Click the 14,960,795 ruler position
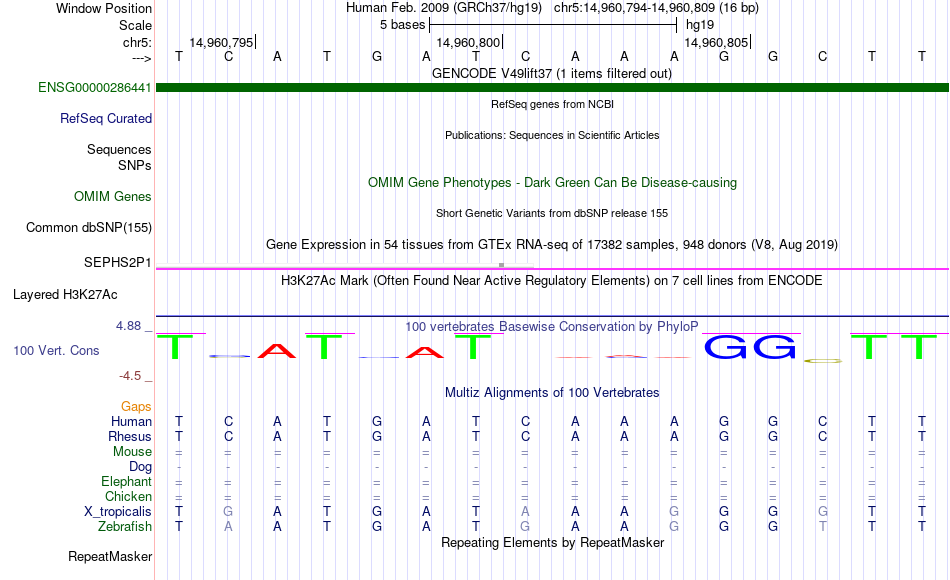Screen dimensions: 950x580 (222, 42)
